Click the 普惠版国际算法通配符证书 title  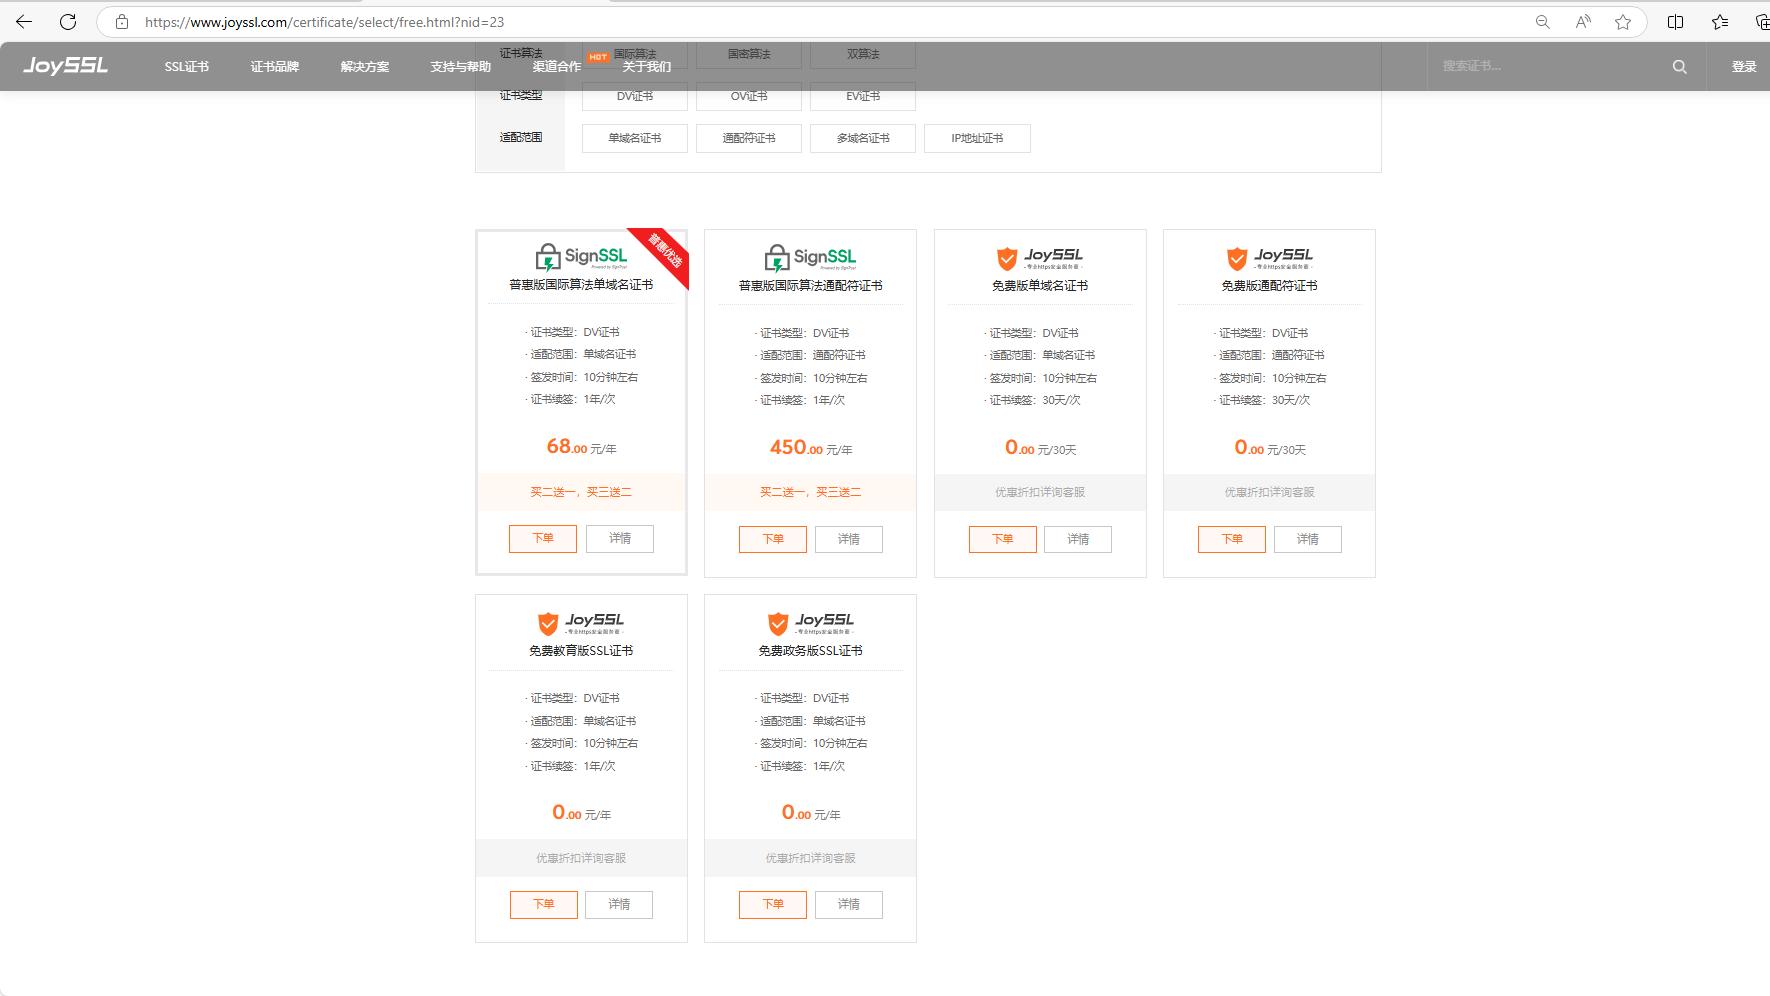pos(810,286)
